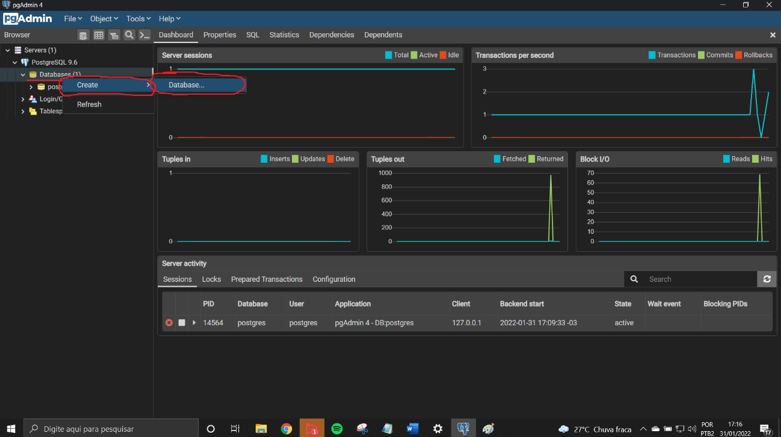This screenshot has width=781, height=437.
Task: Open Windows Start menu
Action: pos(11,429)
